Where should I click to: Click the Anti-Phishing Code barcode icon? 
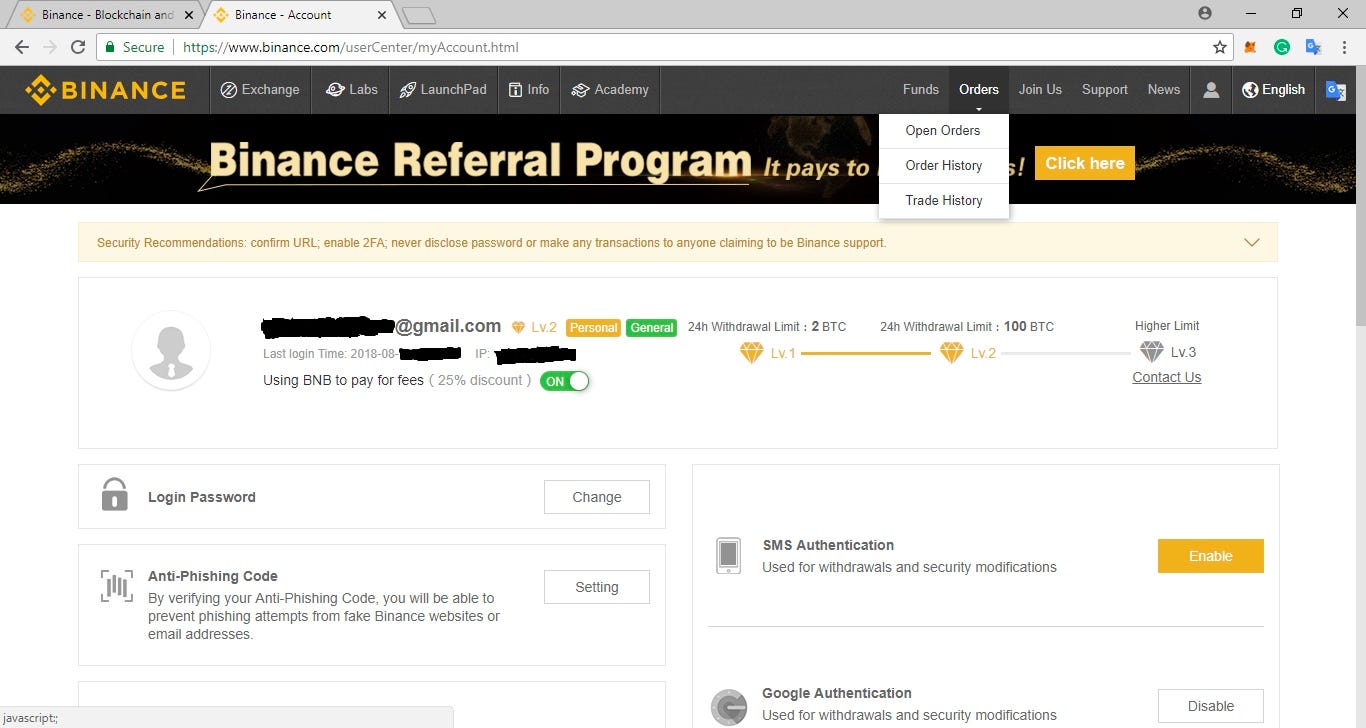pos(116,586)
